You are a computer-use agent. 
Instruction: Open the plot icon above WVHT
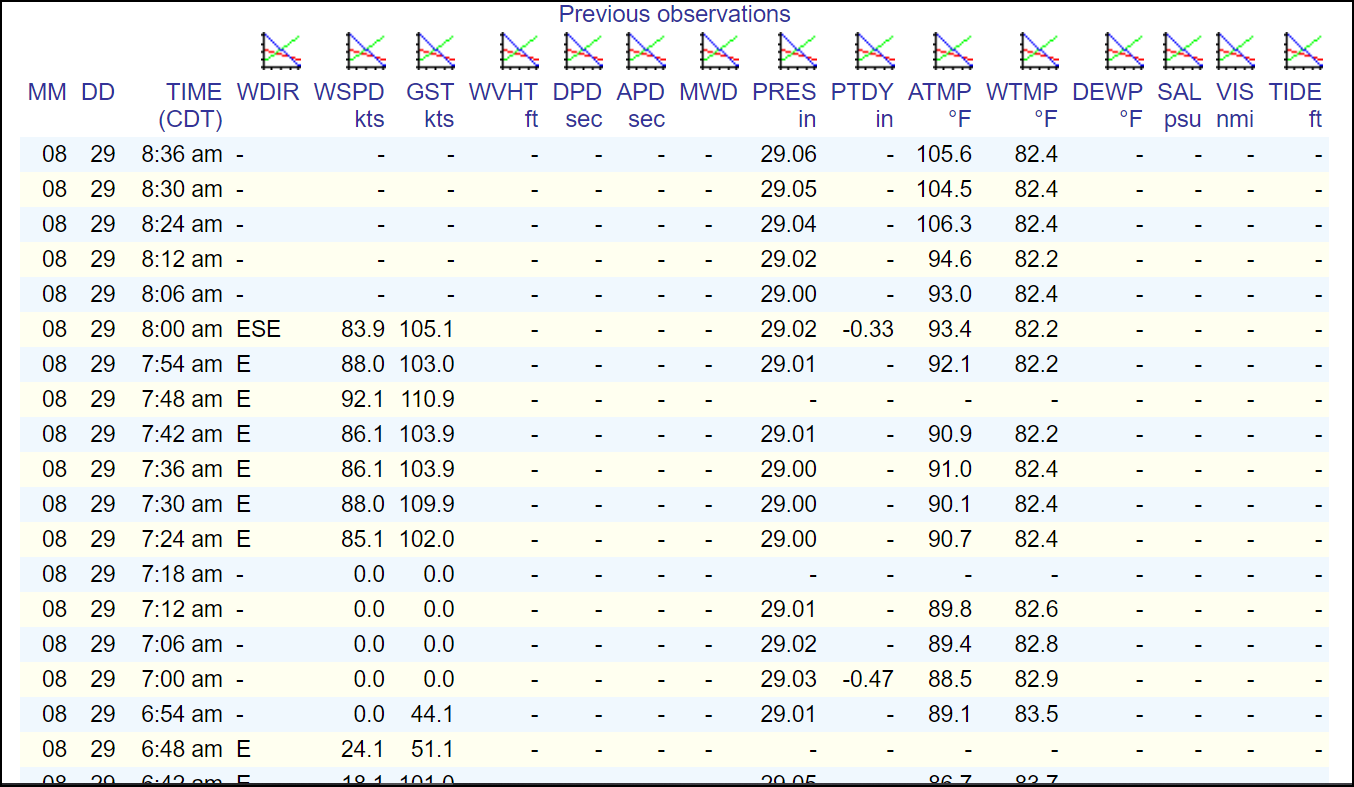click(x=520, y=50)
